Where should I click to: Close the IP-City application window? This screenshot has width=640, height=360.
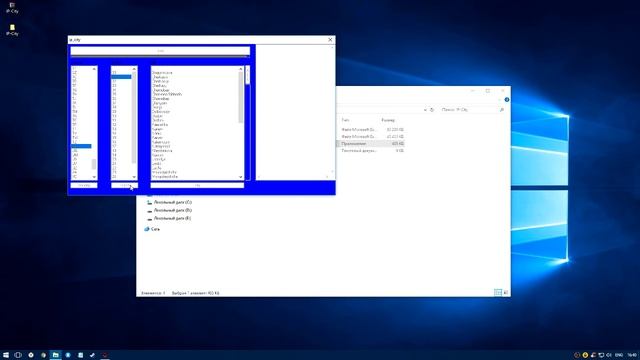tap(330, 40)
